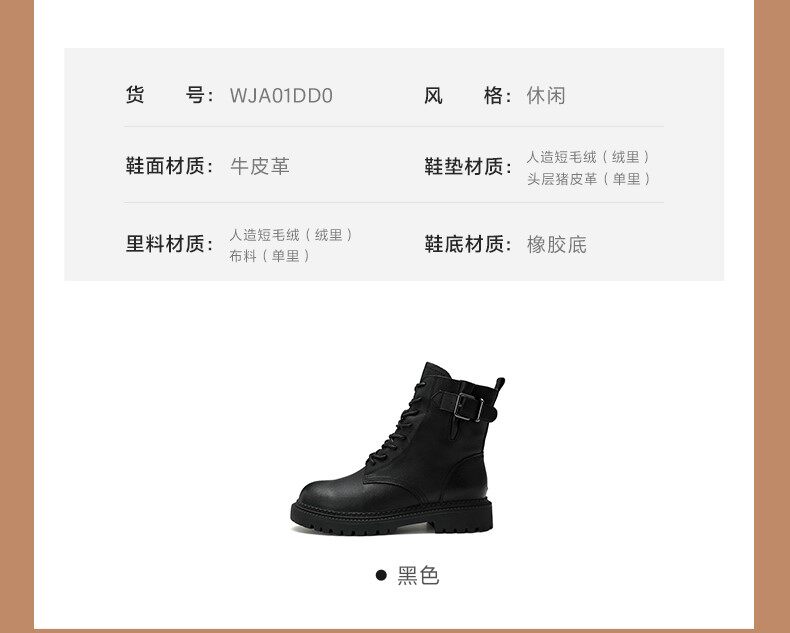Click the 鞋面材质 label
Viewport: 790px width, 633px height.
pyautogui.click(x=169, y=166)
